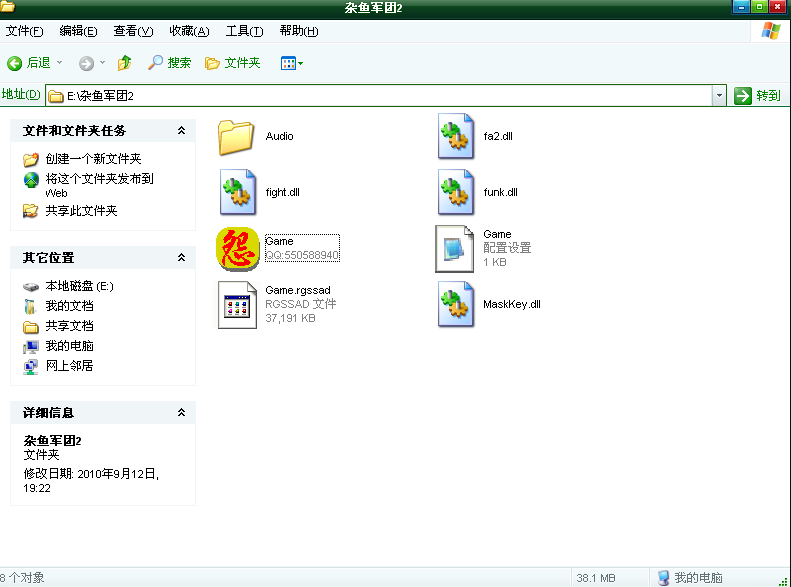
Task: Select MaskKey.dll file name
Action: [512, 304]
